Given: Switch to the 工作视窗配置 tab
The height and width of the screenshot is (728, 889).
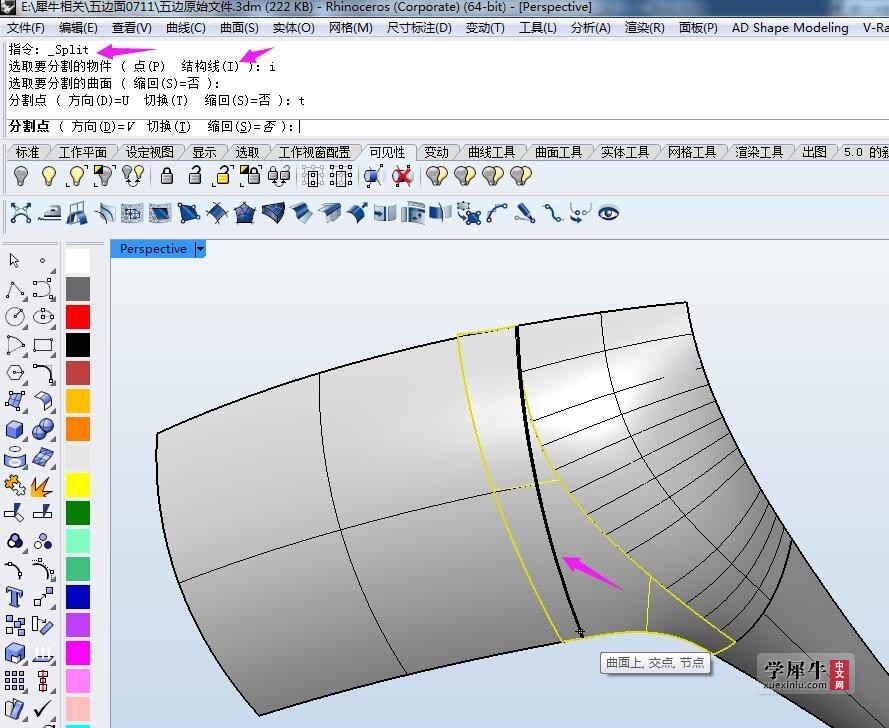Looking at the screenshot, I should 315,152.
